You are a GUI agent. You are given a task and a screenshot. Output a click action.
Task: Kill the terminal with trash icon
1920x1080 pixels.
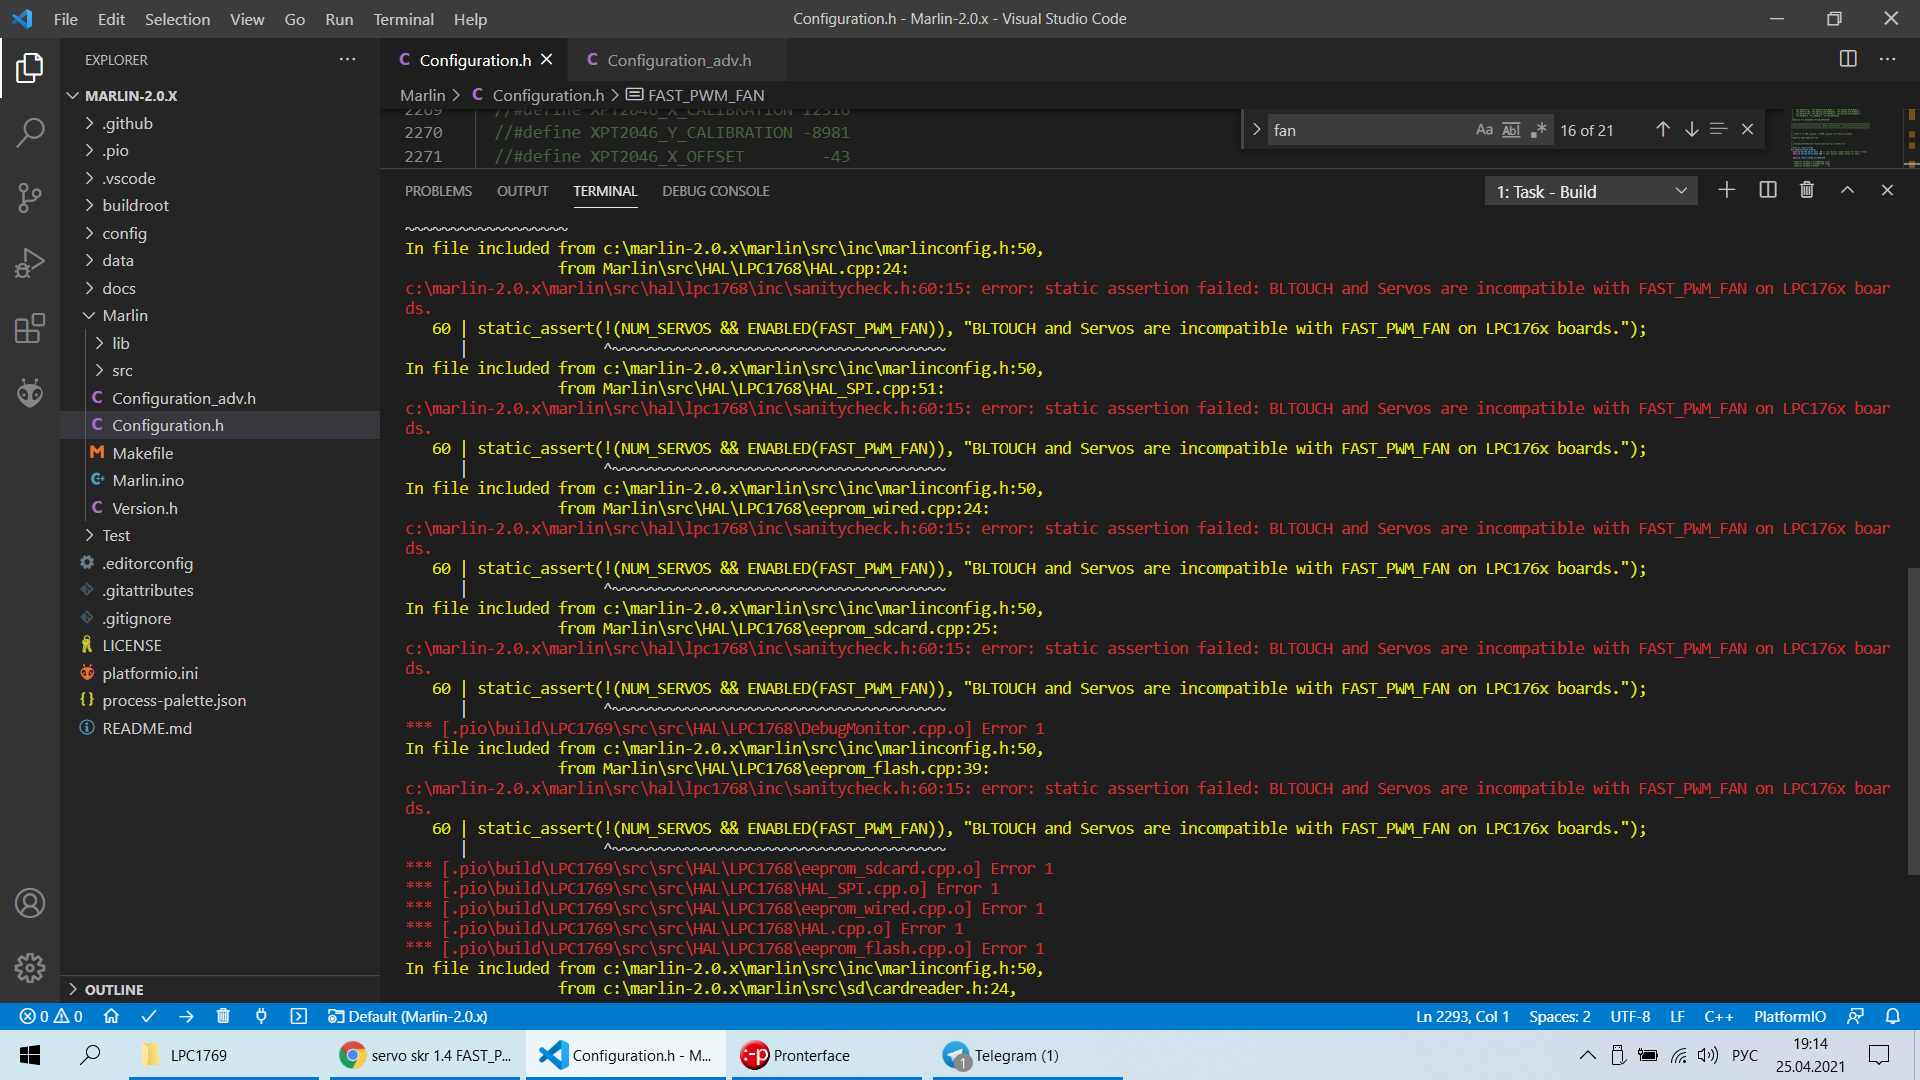click(x=1807, y=190)
